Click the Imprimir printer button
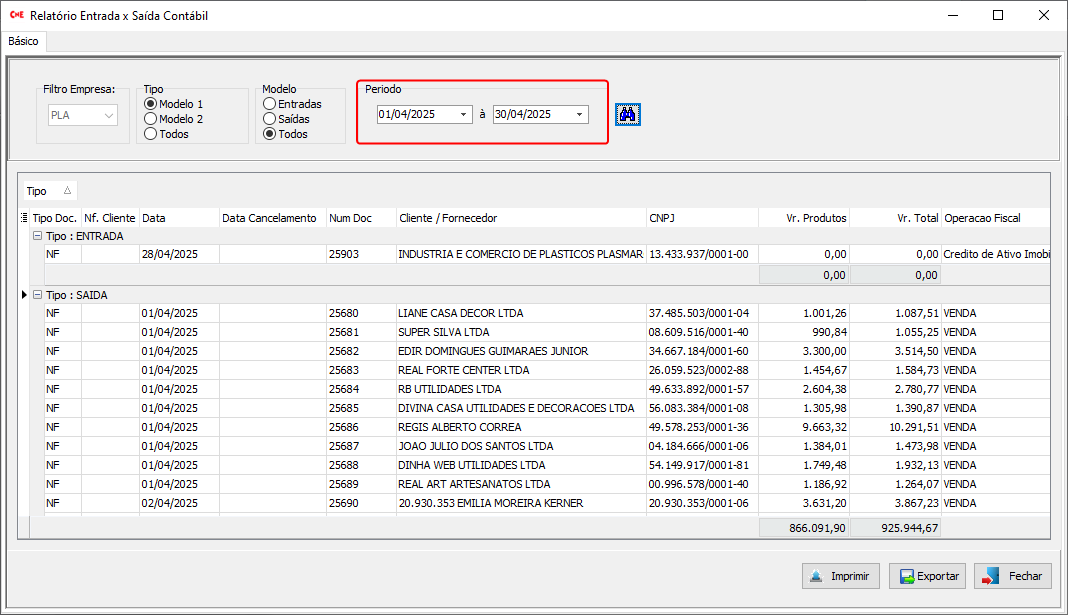 (x=841, y=576)
